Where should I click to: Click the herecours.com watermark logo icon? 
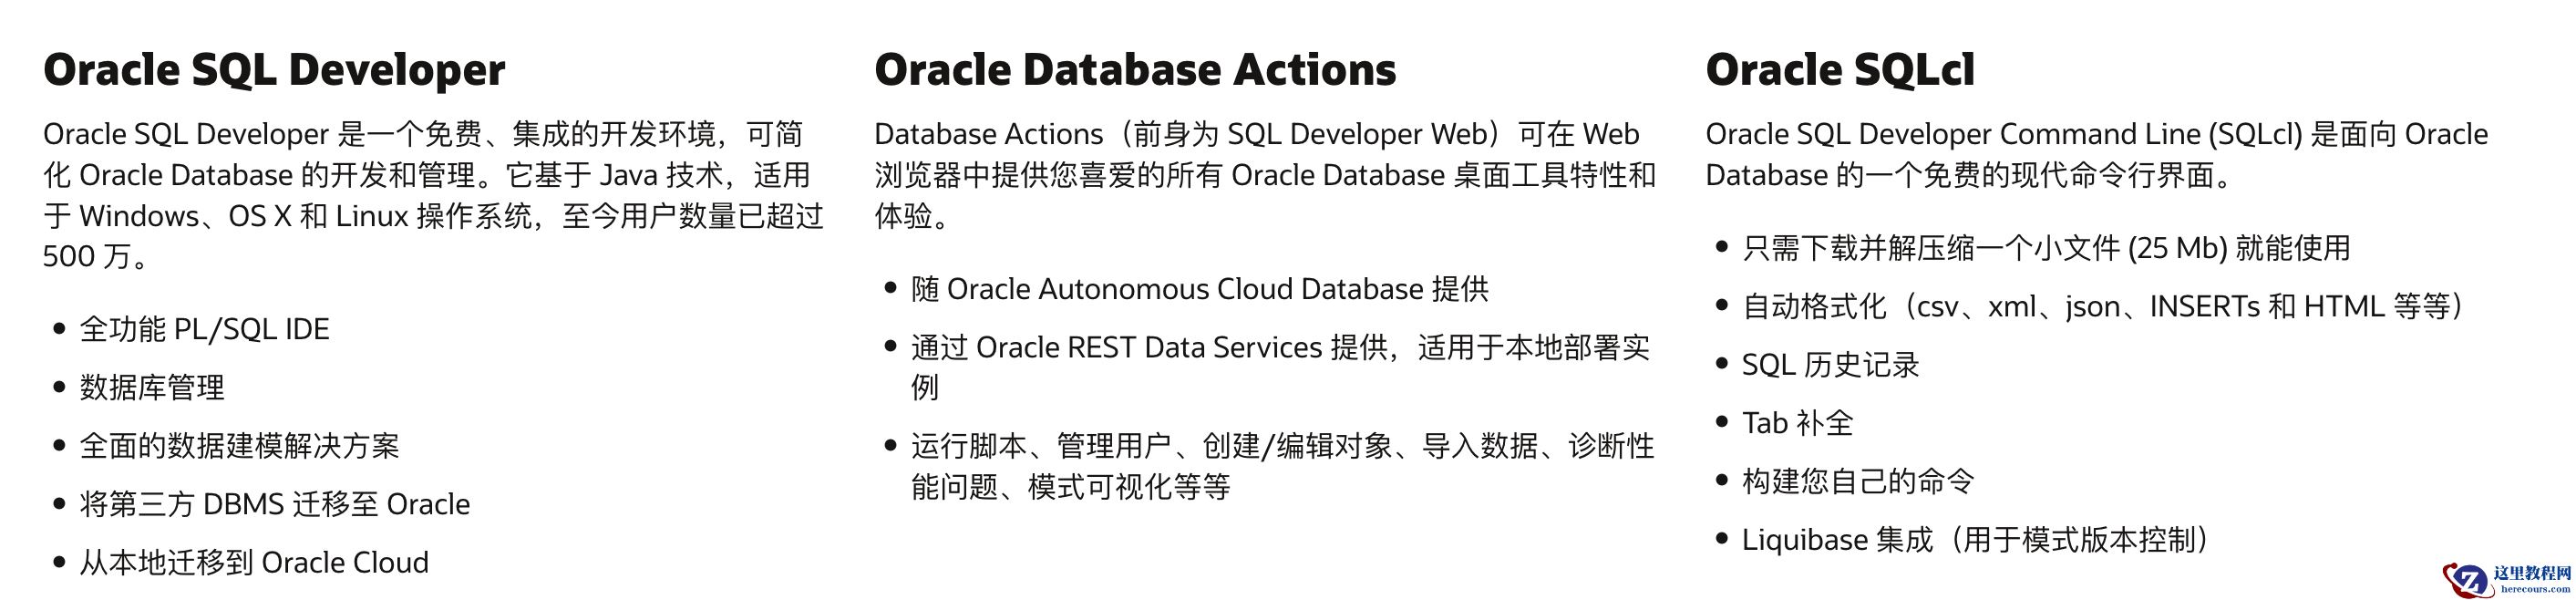pyautogui.click(x=2465, y=580)
